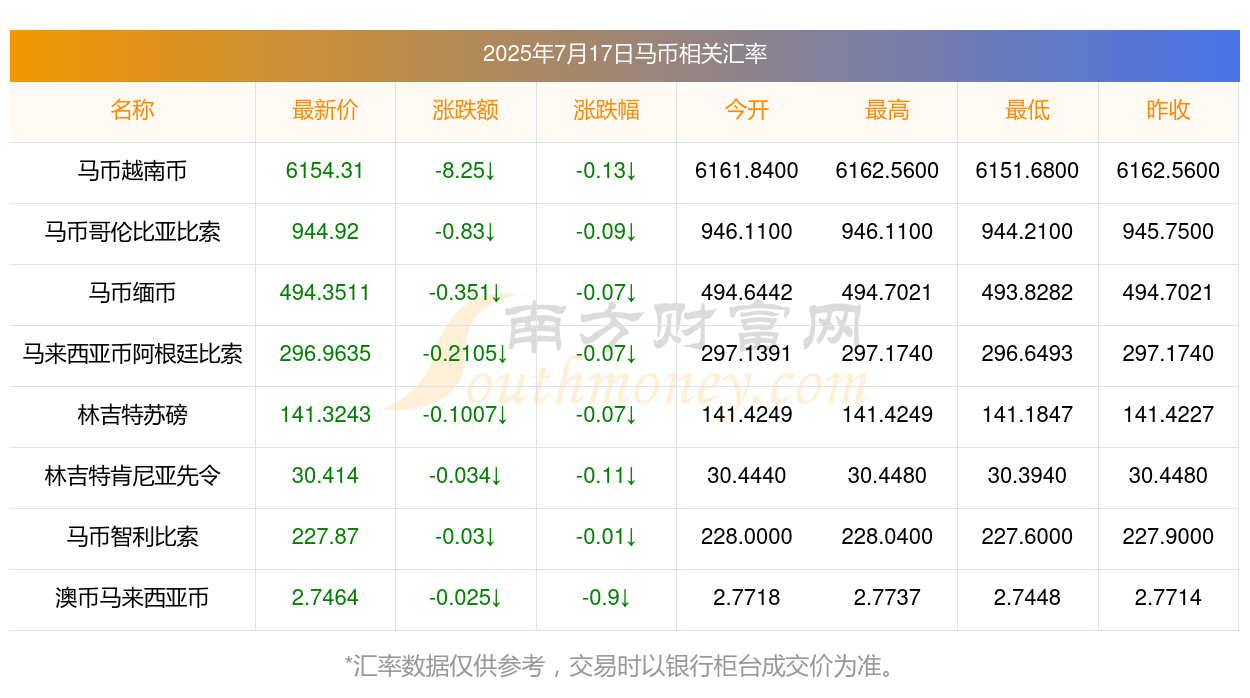Image resolution: width=1250 pixels, height=698 pixels.
Task: Select low value 6151.6800
Action: pos(1027,171)
